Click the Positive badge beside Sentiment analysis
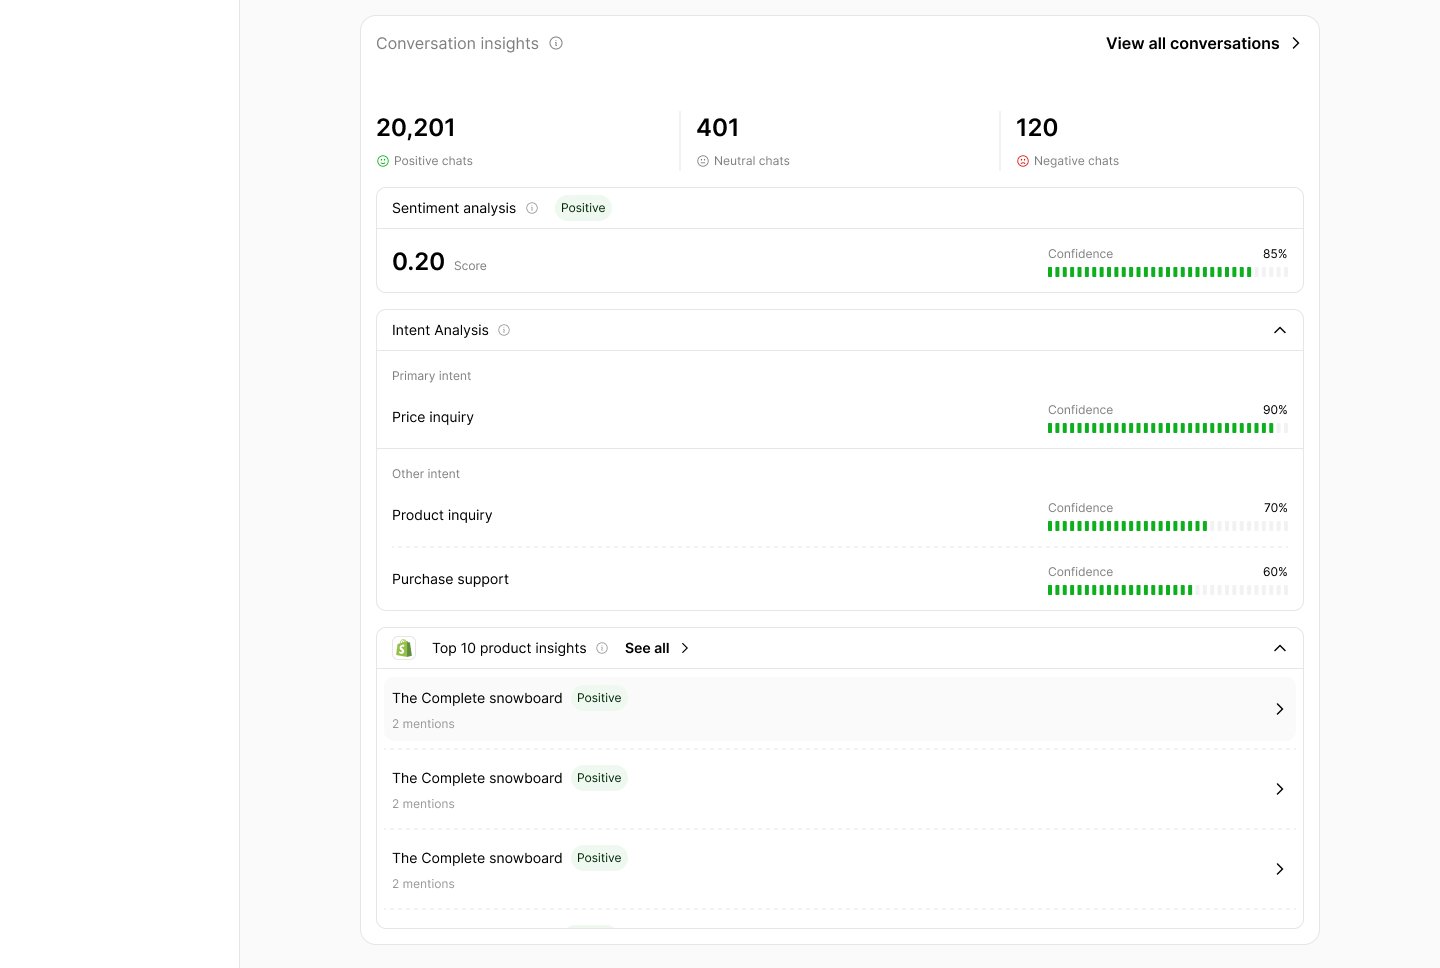 point(583,208)
